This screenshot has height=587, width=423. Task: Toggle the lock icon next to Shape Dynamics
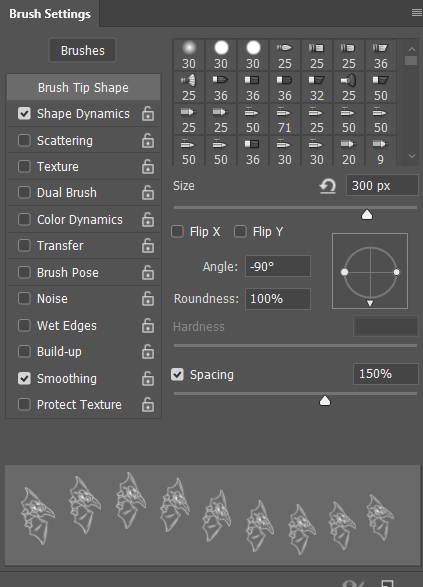coord(148,114)
